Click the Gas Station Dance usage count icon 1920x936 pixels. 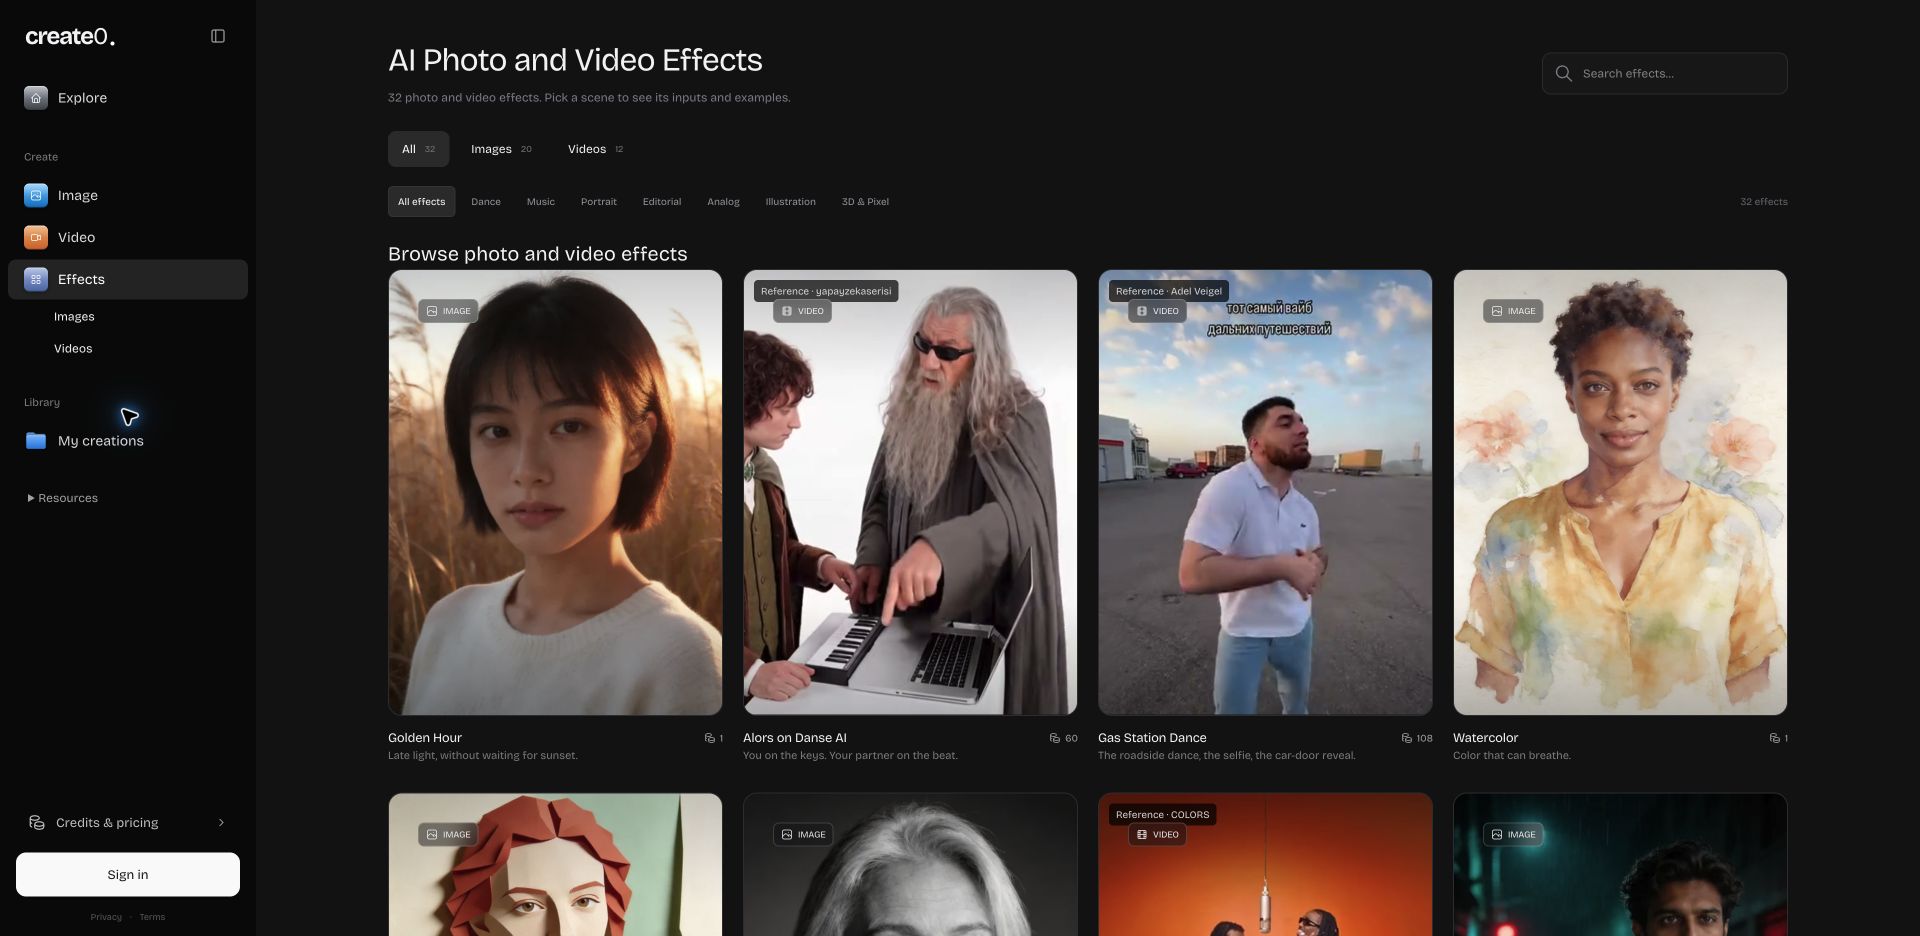point(1407,738)
